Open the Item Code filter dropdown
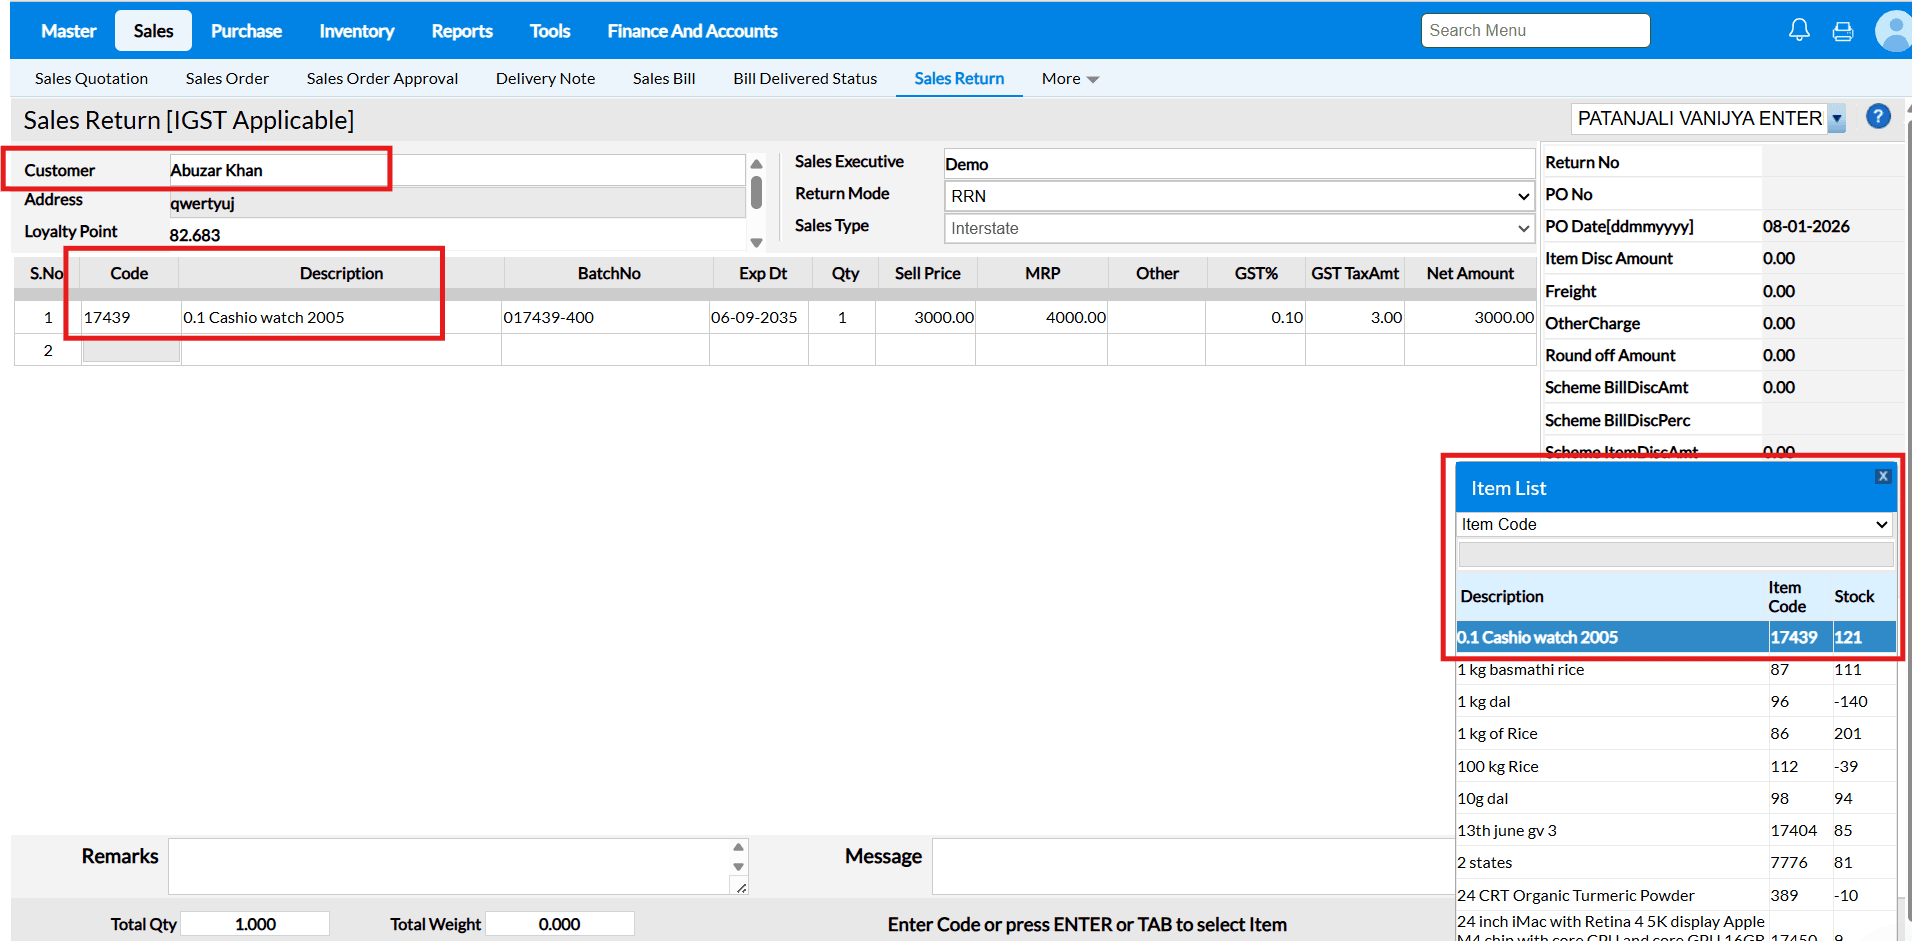This screenshot has width=1912, height=941. pyautogui.click(x=1675, y=524)
